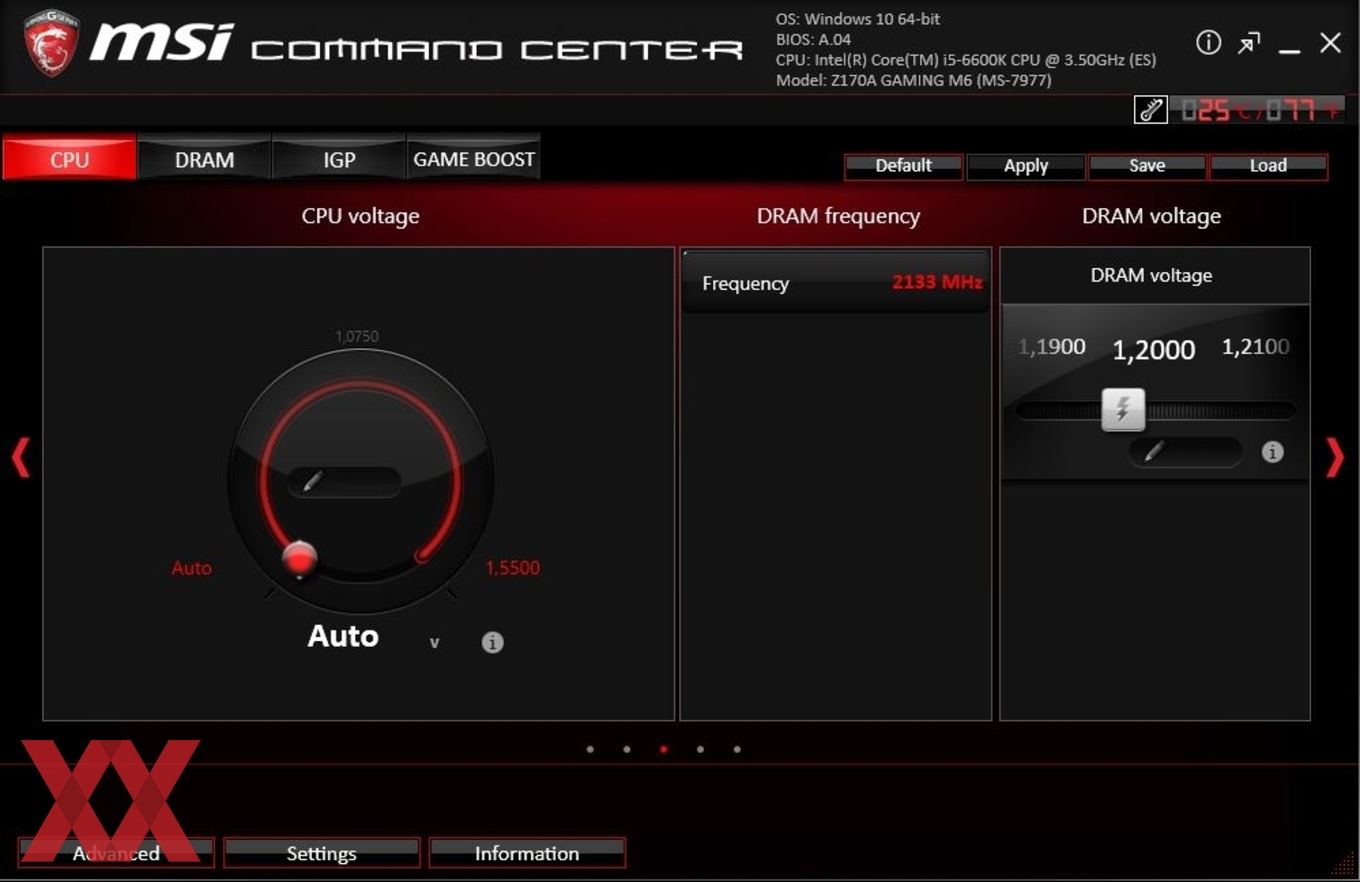Screen dimensions: 1360x882
Task: Click the 1,2000 DRAM voltage value
Action: point(1154,349)
